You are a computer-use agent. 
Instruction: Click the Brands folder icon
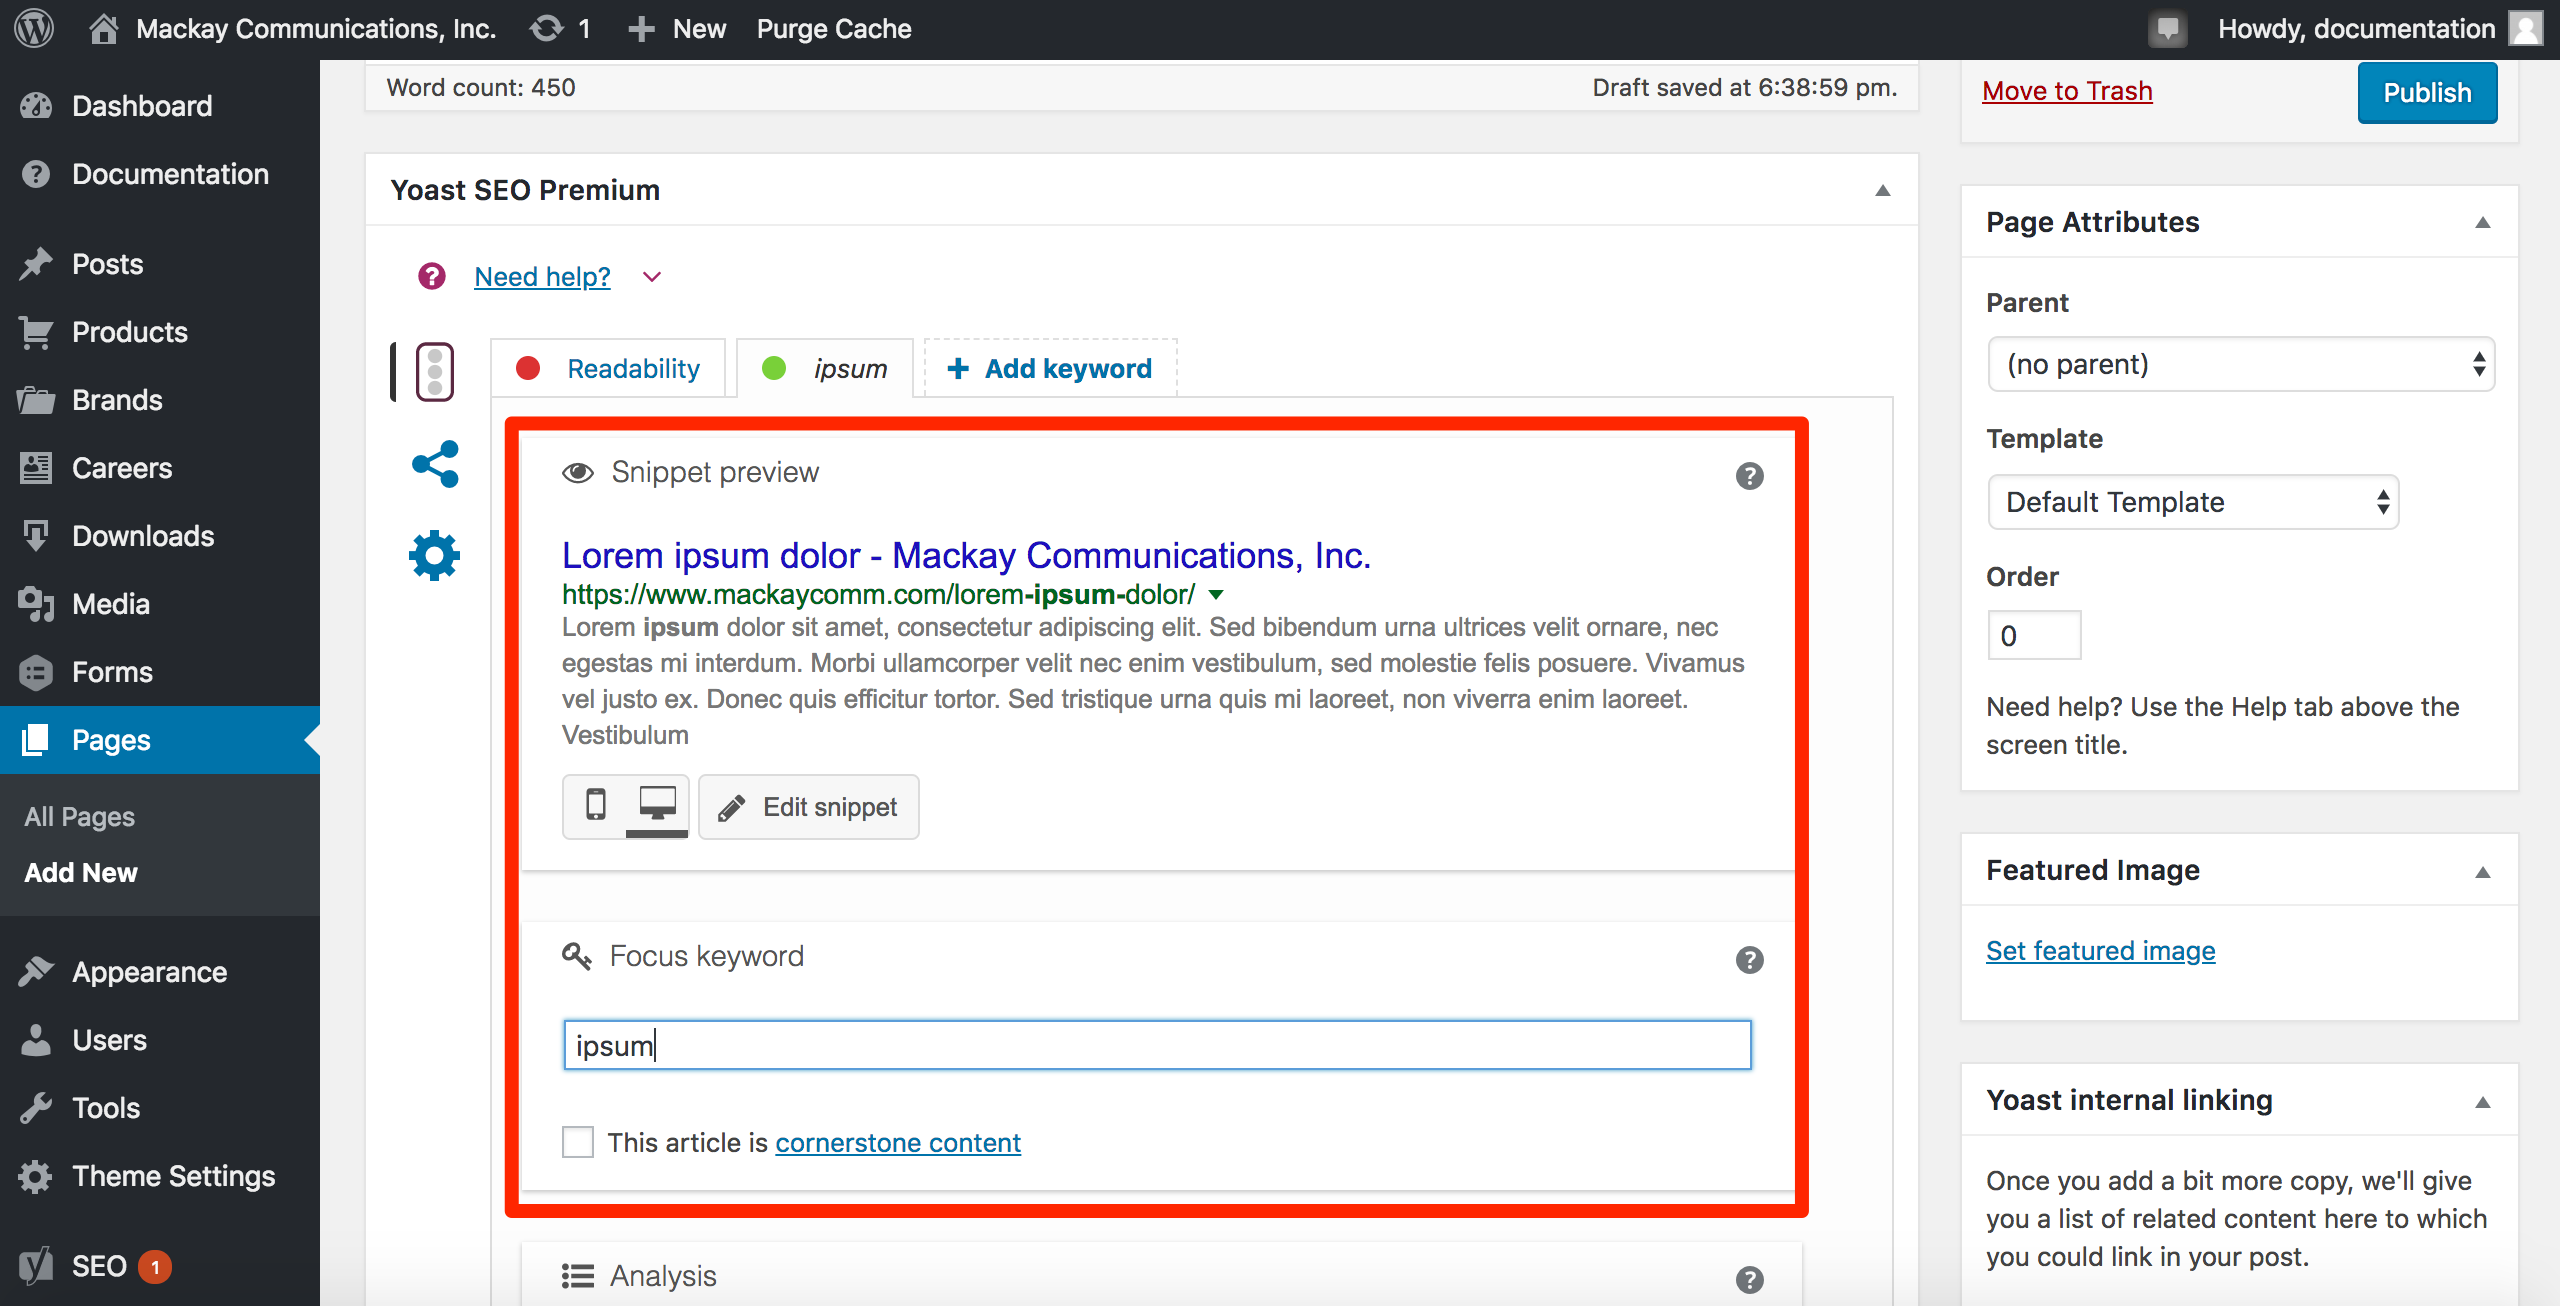click(x=36, y=400)
